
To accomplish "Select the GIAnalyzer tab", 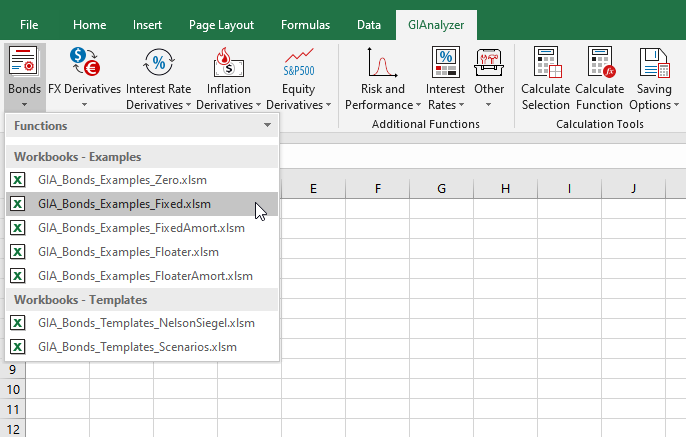I will click(436, 25).
